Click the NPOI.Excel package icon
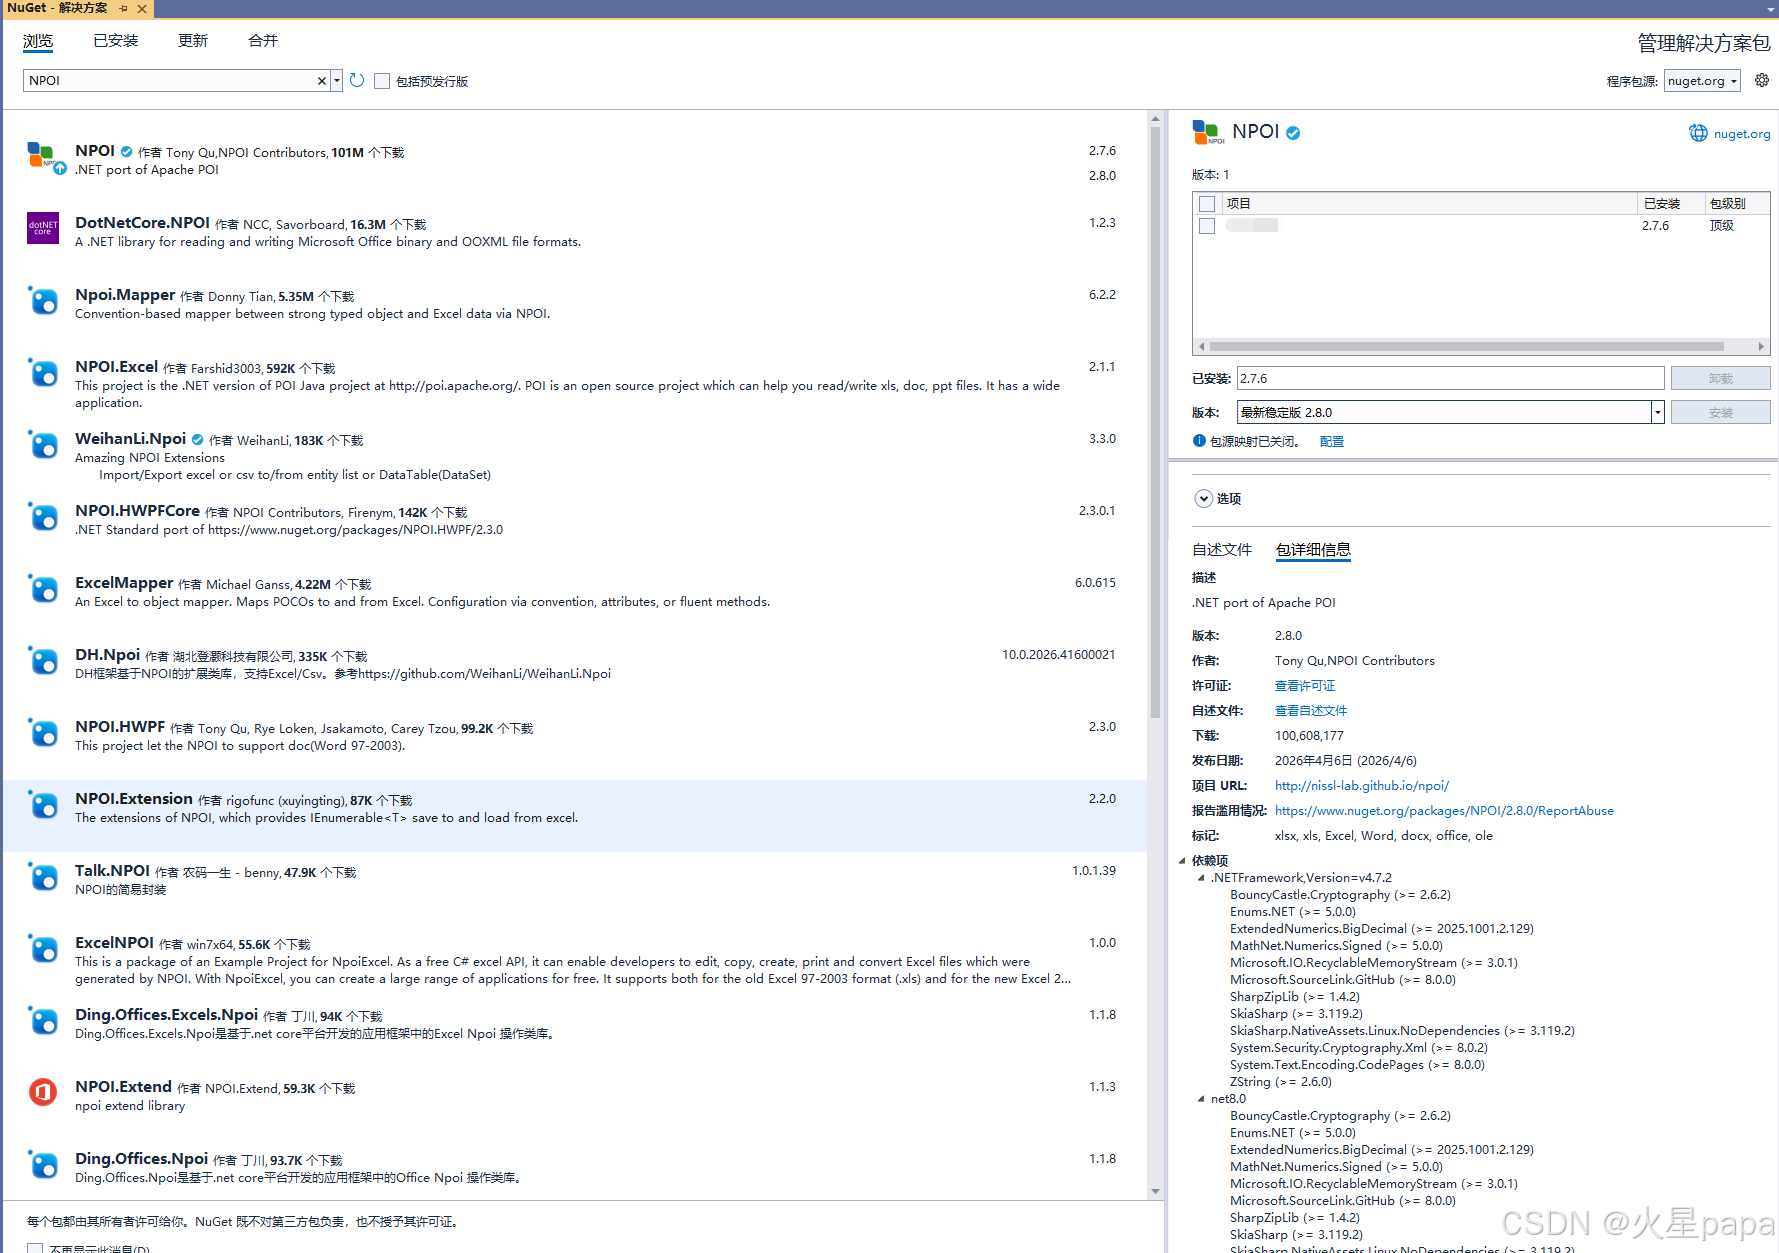Image resolution: width=1779 pixels, height=1253 pixels. [43, 372]
